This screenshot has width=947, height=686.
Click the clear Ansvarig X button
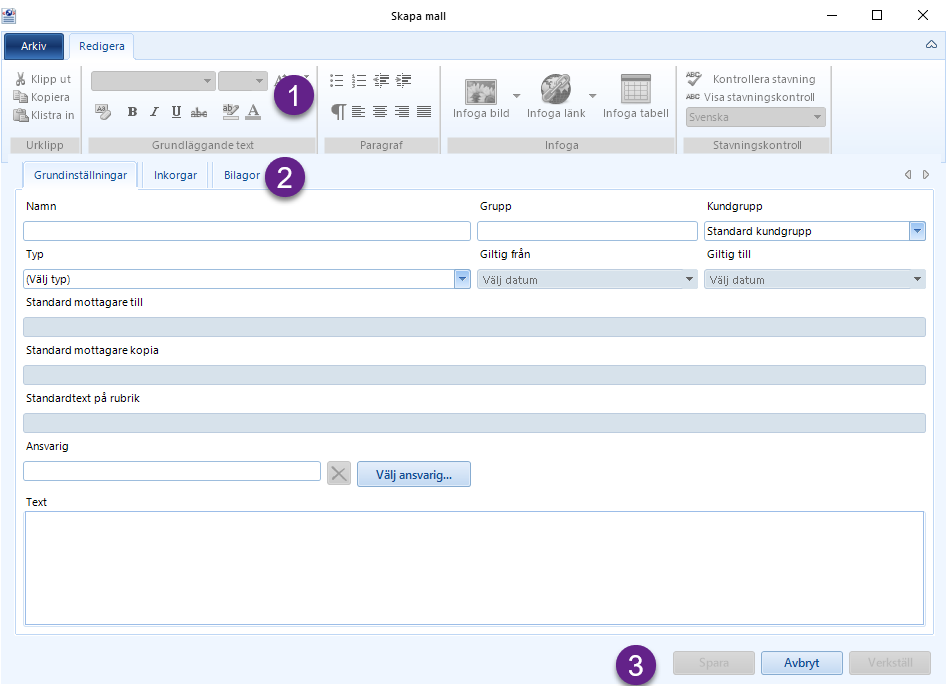click(339, 473)
